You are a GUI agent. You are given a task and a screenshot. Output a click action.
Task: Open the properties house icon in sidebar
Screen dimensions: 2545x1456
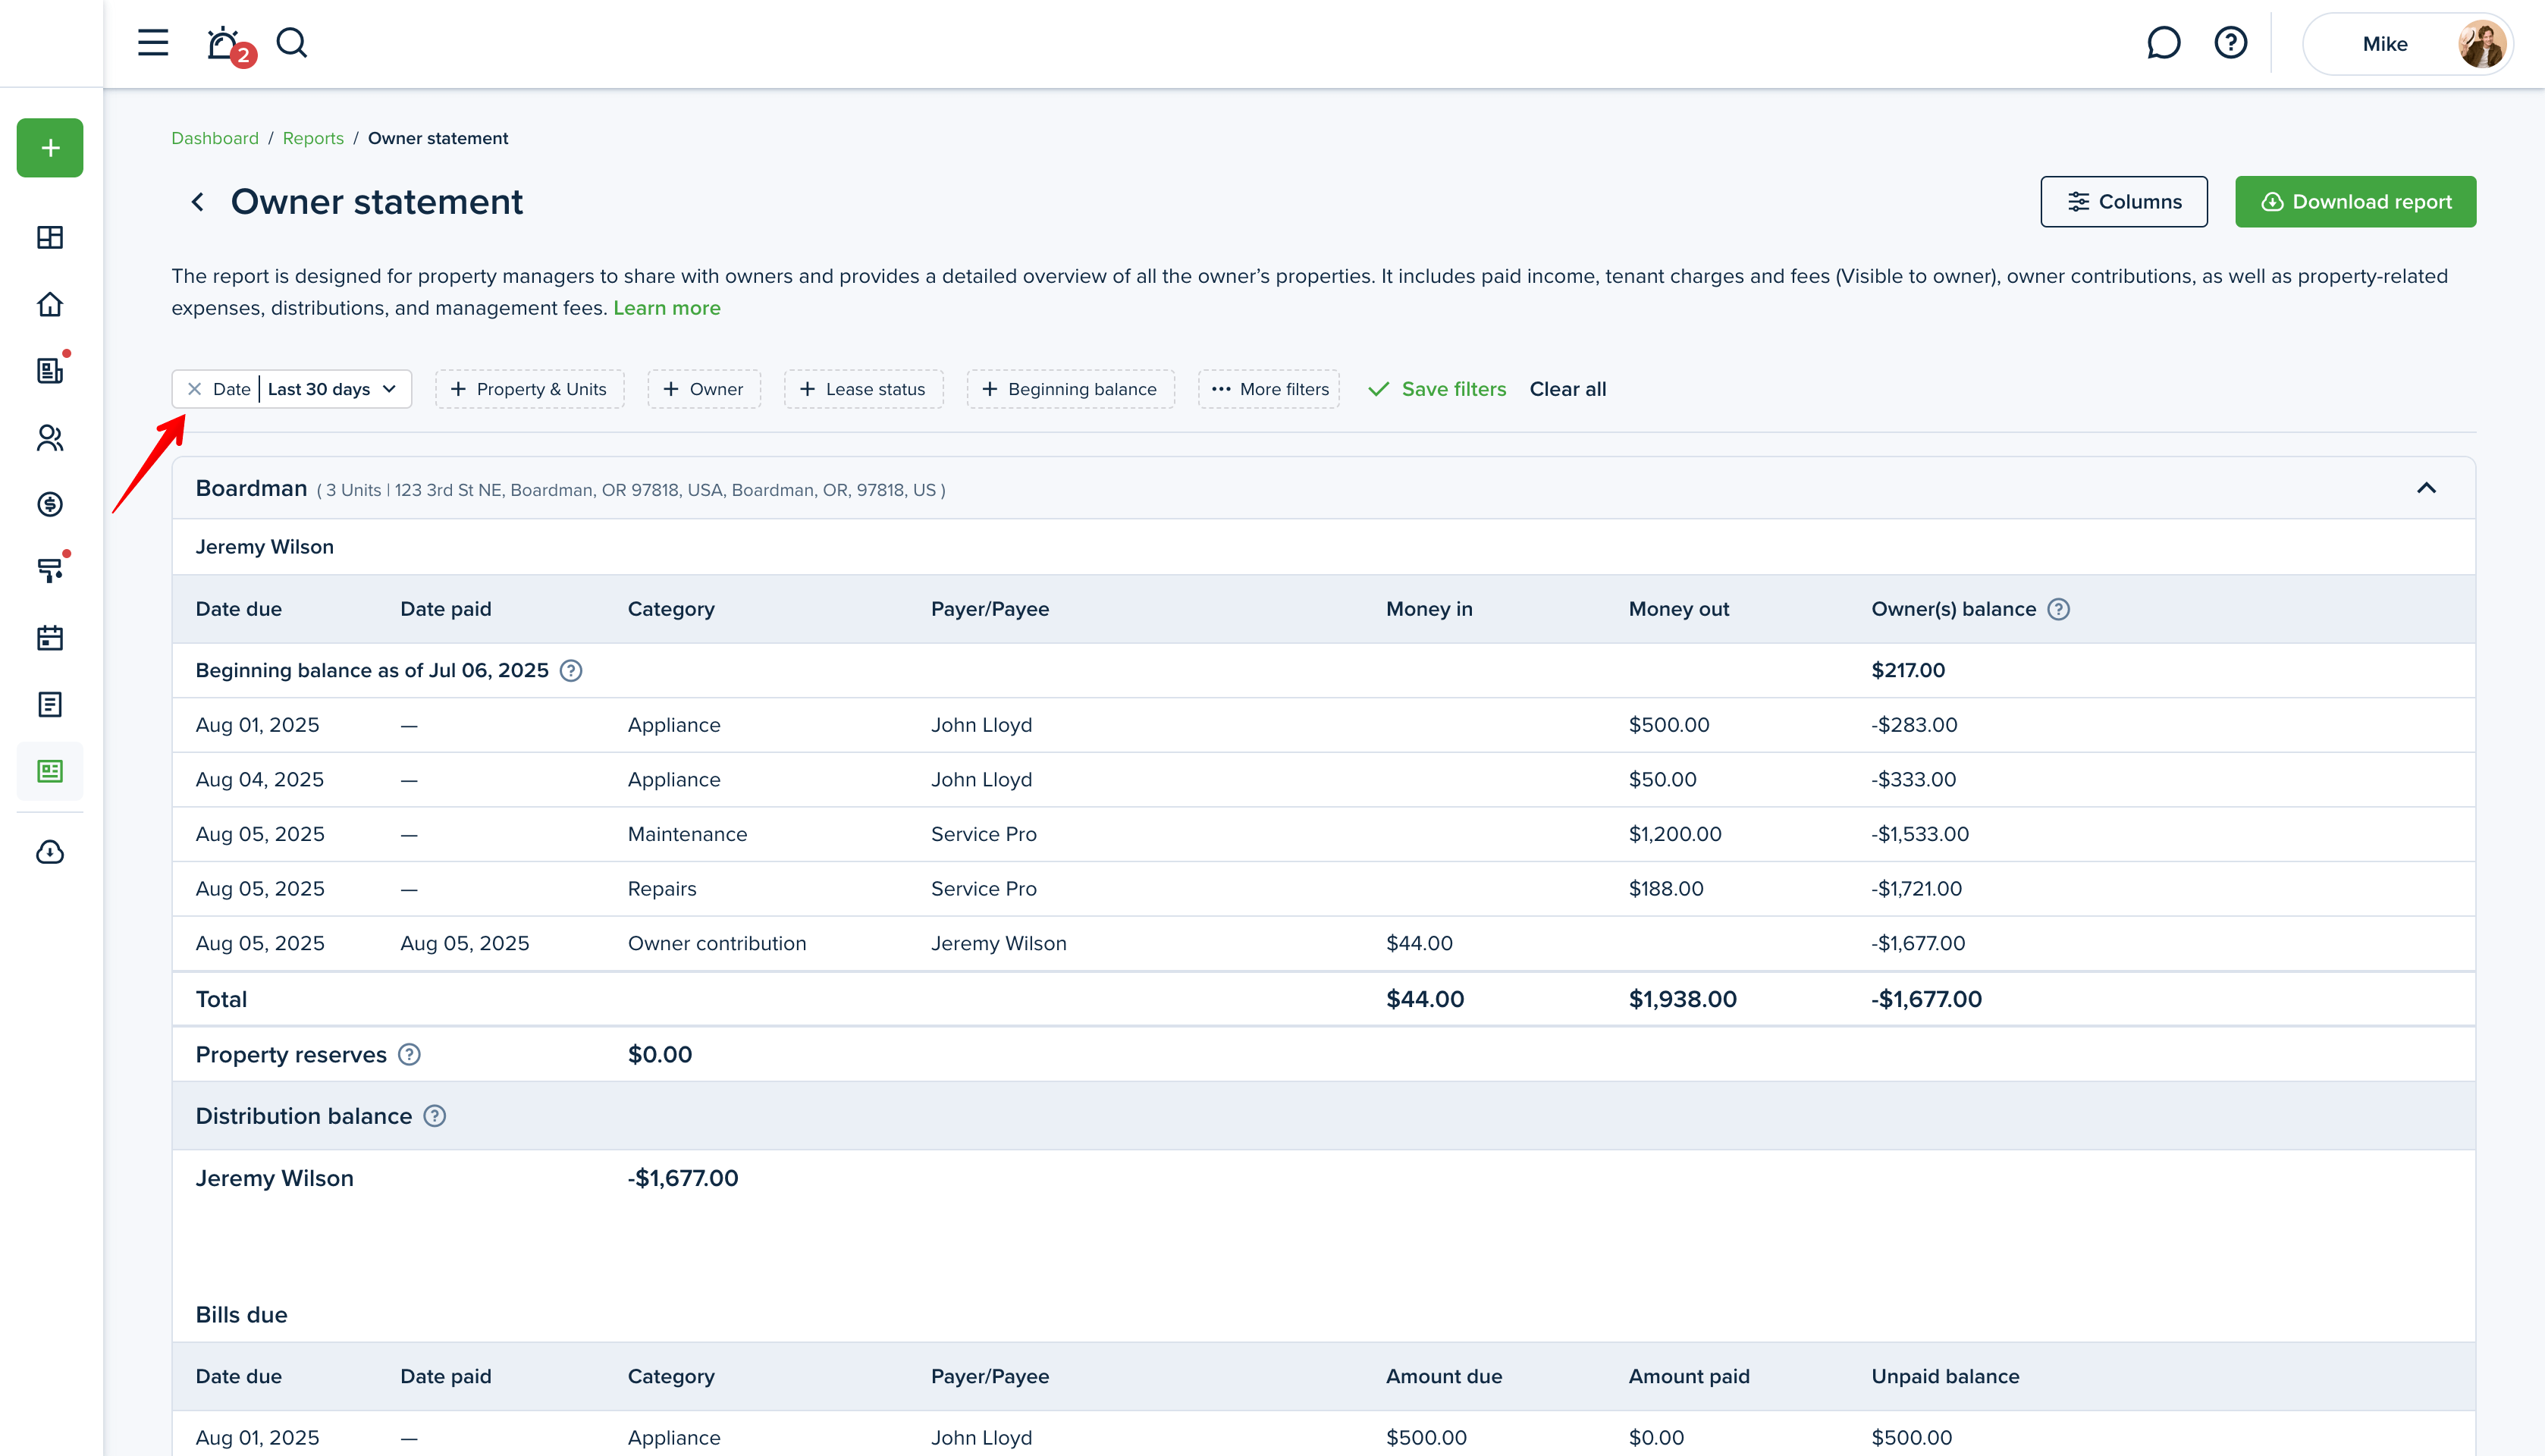50,304
